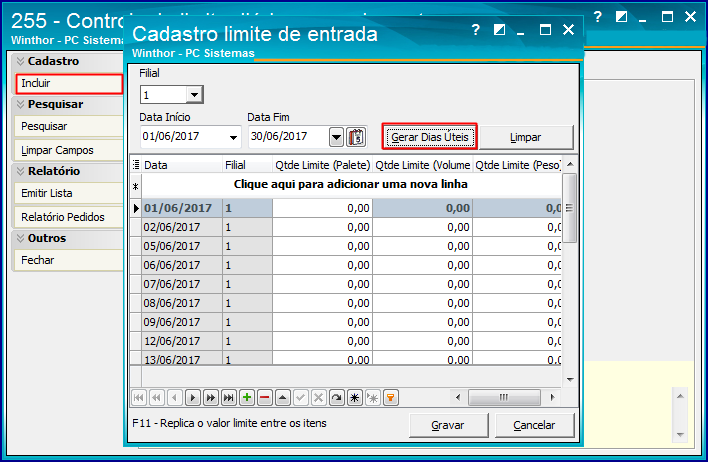Go to next record arrow
Viewport: 708px width, 462px height.
tap(193, 398)
